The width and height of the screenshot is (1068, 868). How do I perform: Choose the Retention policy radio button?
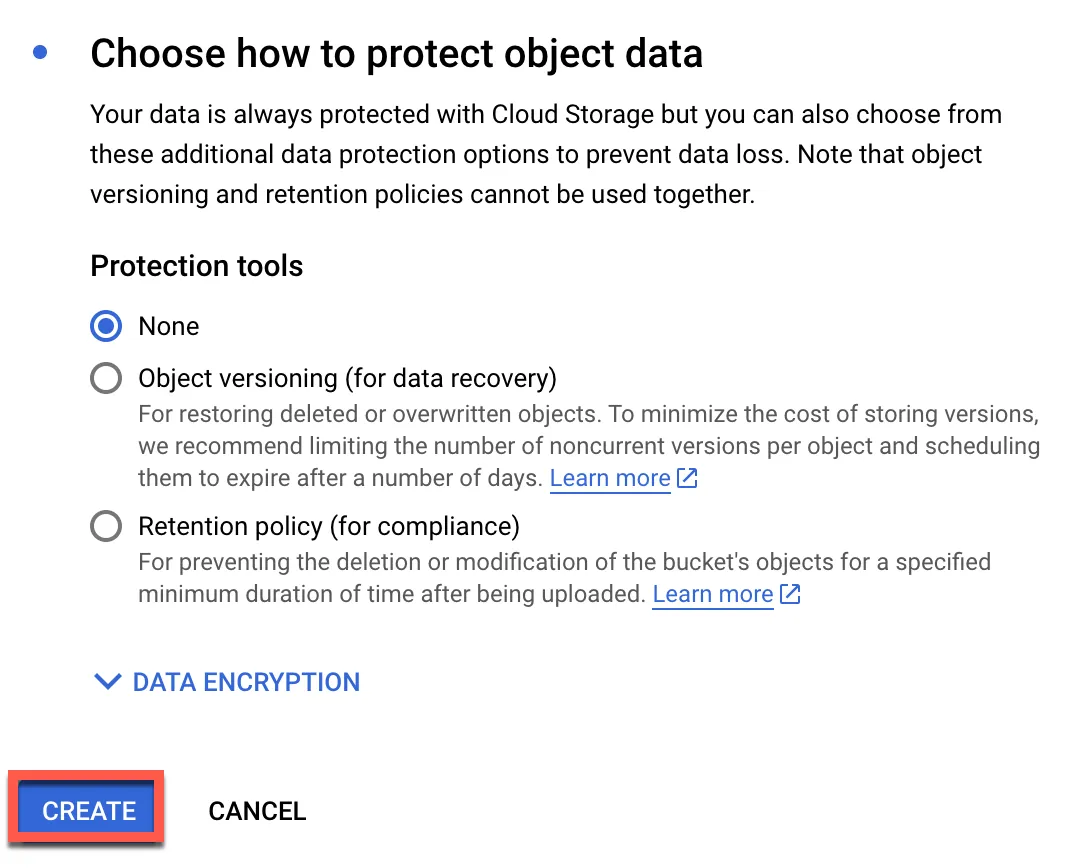106,526
